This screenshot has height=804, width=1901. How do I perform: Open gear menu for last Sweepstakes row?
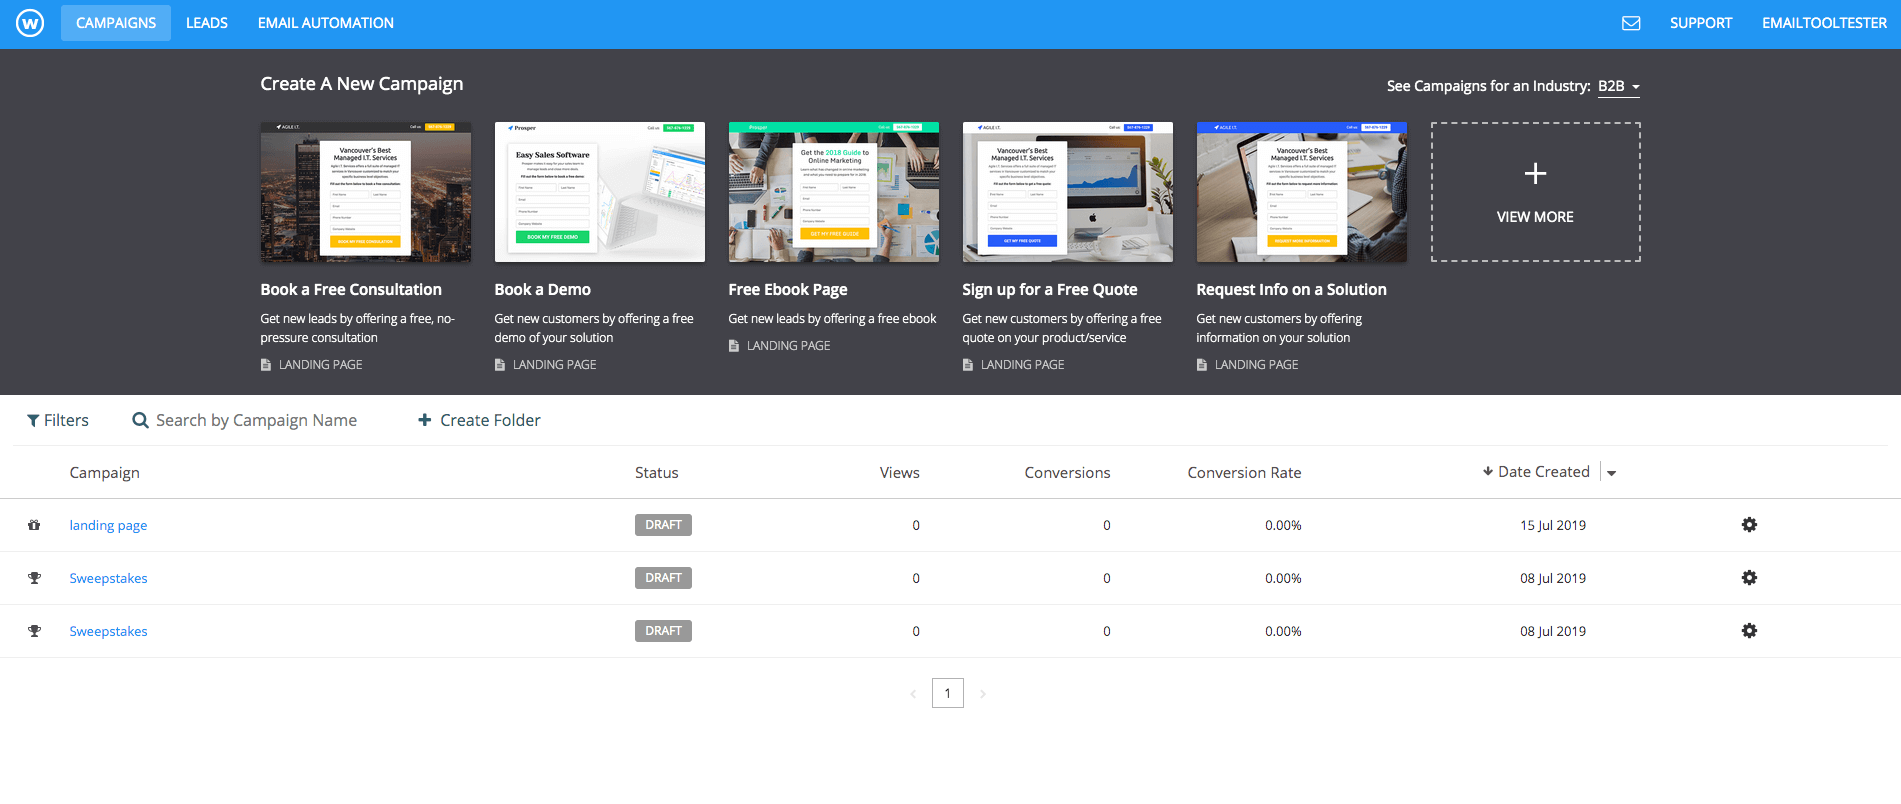1749,631
